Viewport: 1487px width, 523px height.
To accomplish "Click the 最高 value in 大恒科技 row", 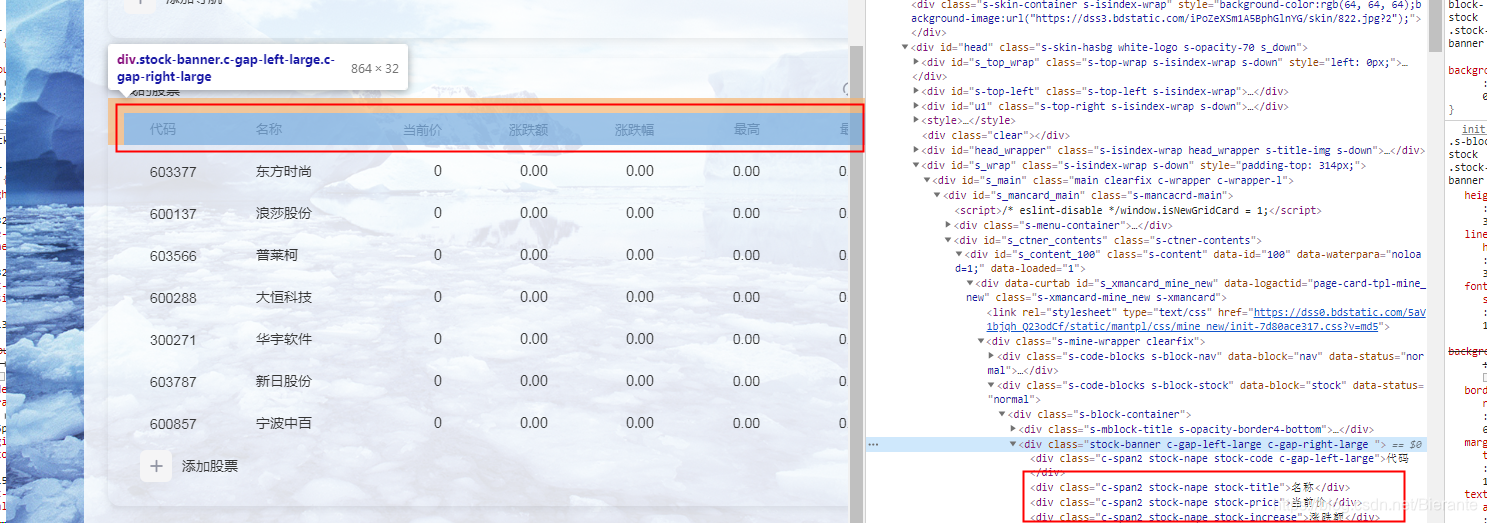I will click(746, 297).
